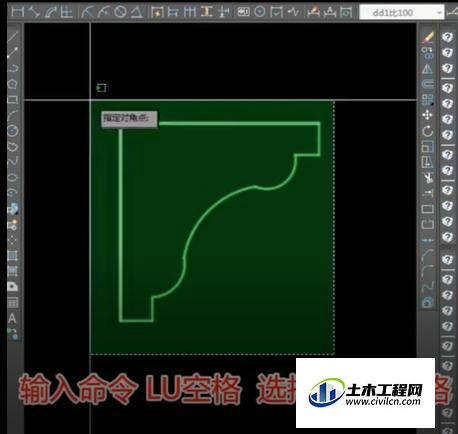Screen dimensions: 458x434
Task: Select the Fillet tool
Action: (428, 271)
